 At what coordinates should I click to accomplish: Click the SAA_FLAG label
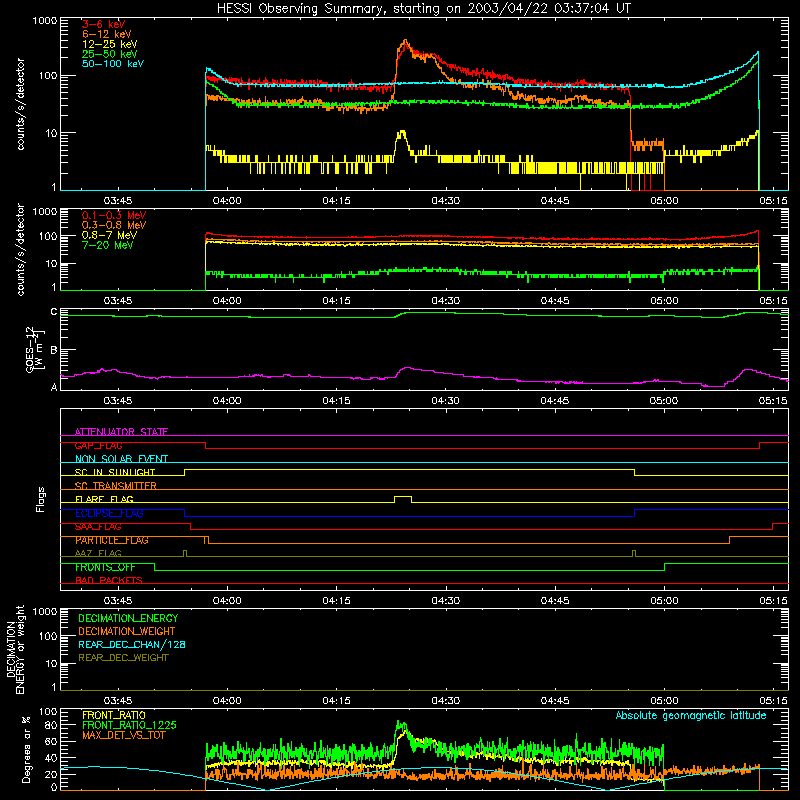coord(98,527)
